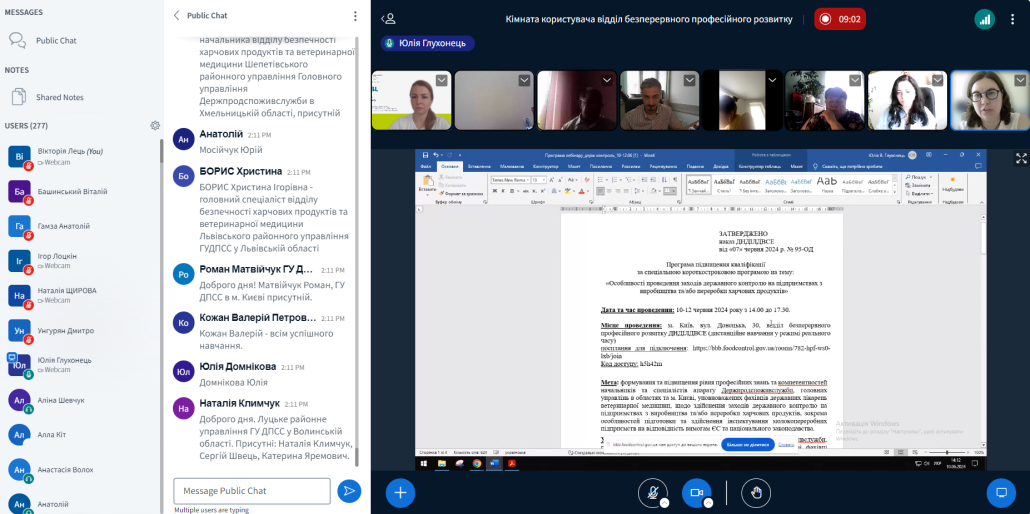Click the Message Public Chat input field

pos(251,490)
